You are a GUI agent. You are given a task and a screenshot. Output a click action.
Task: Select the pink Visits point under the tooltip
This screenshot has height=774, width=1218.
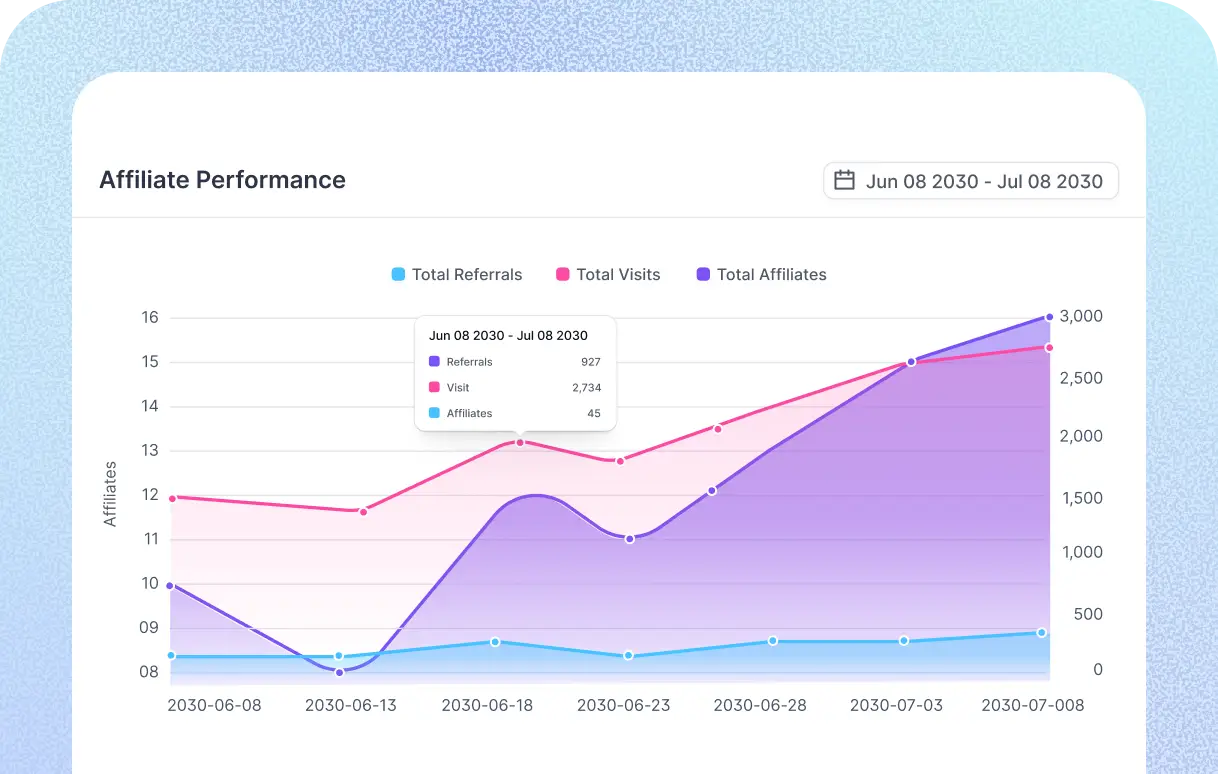[520, 442]
